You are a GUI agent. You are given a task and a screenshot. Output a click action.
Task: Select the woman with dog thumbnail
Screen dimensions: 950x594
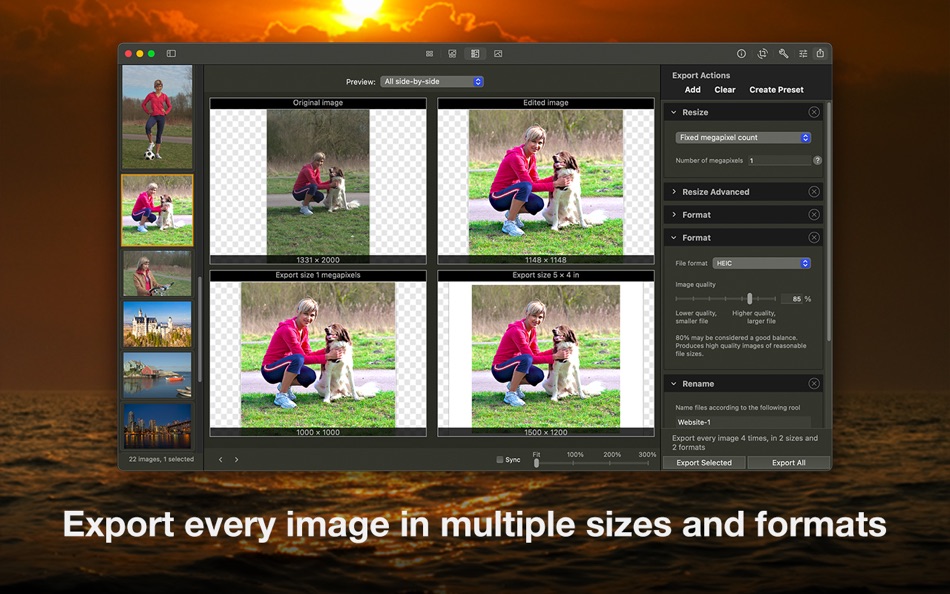[x=157, y=210]
